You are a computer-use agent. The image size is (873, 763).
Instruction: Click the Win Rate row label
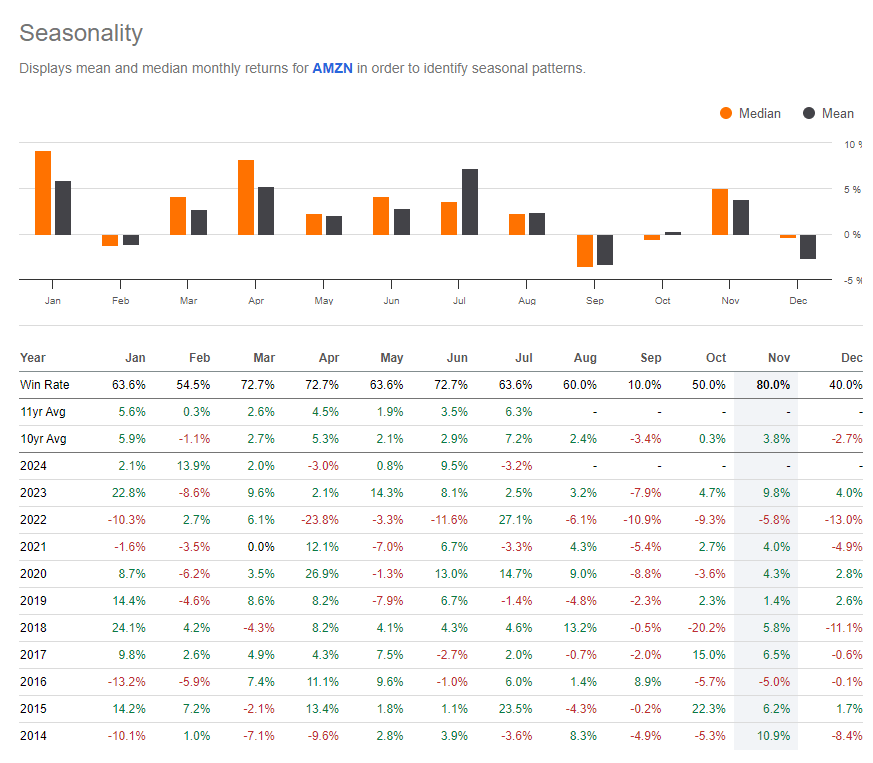tap(45, 384)
